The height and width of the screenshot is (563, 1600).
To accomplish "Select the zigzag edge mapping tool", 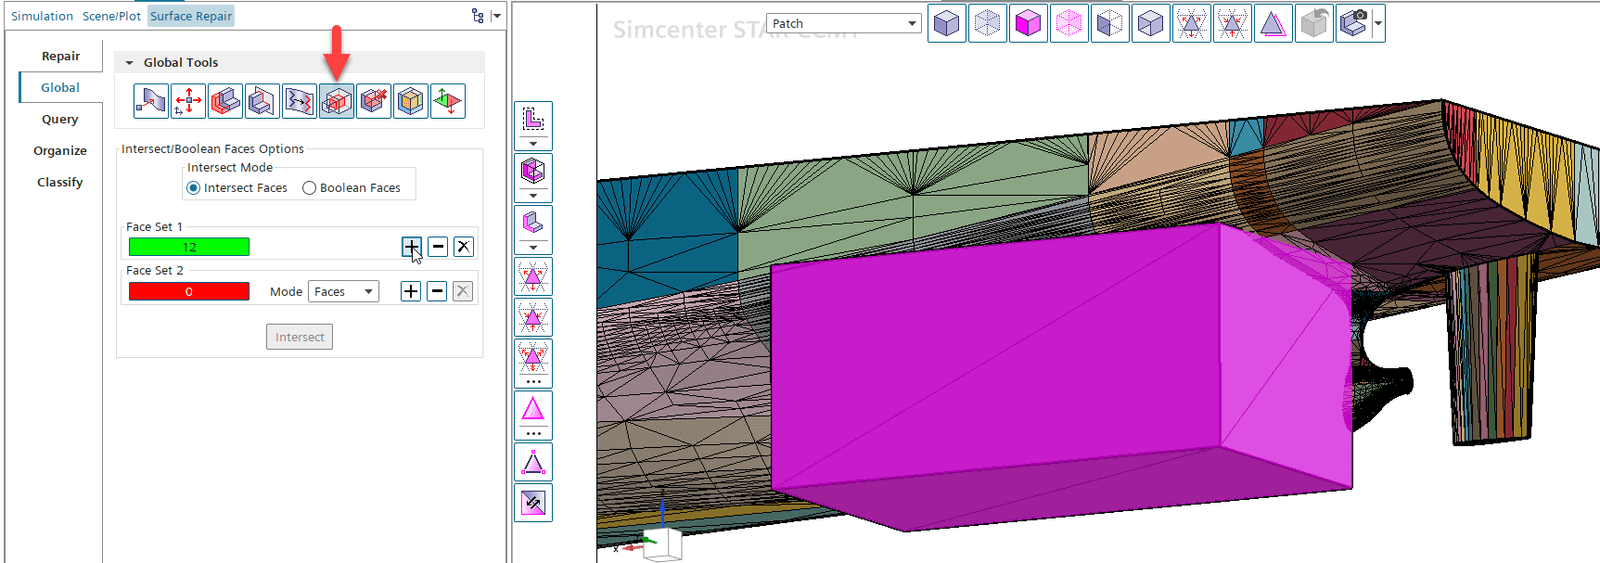I will [x=299, y=101].
